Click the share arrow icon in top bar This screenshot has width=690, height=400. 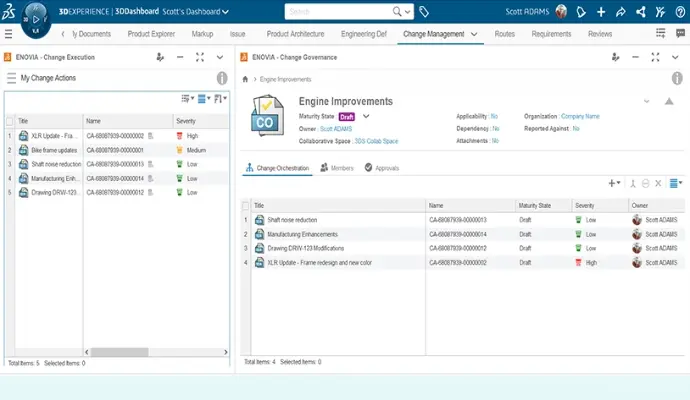pos(620,12)
